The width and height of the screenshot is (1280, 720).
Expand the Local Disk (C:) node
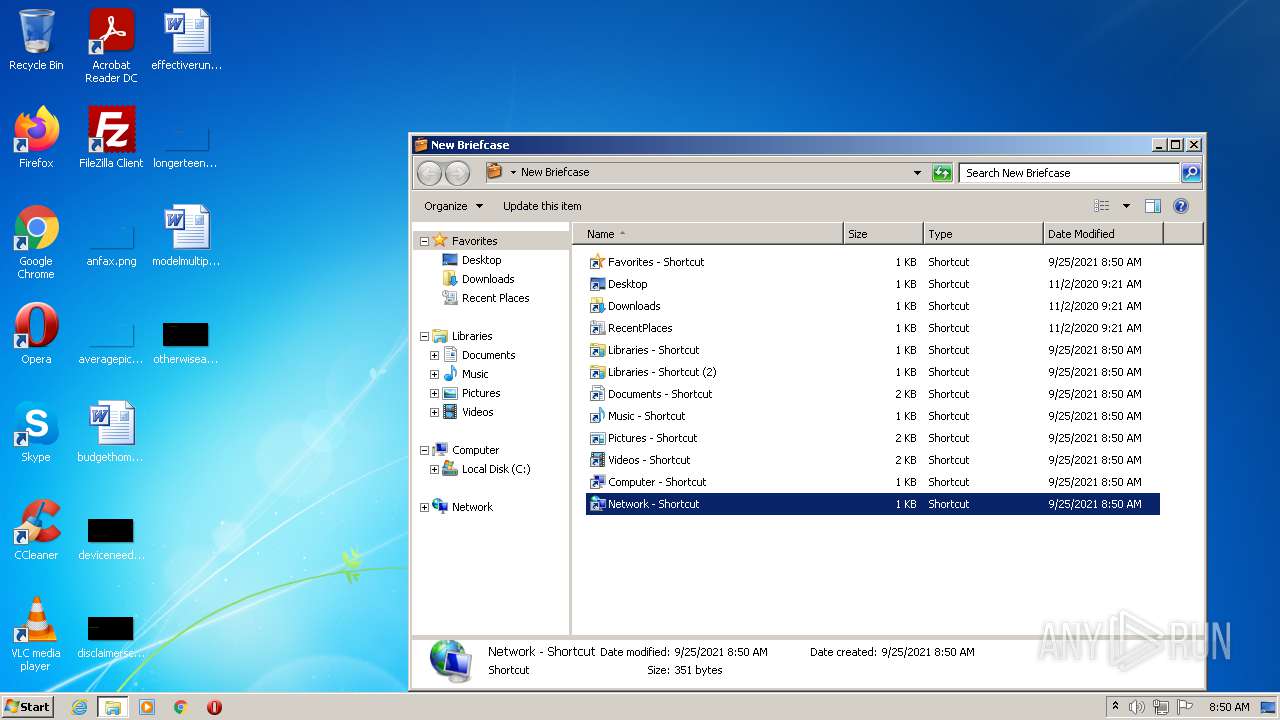[434, 469]
